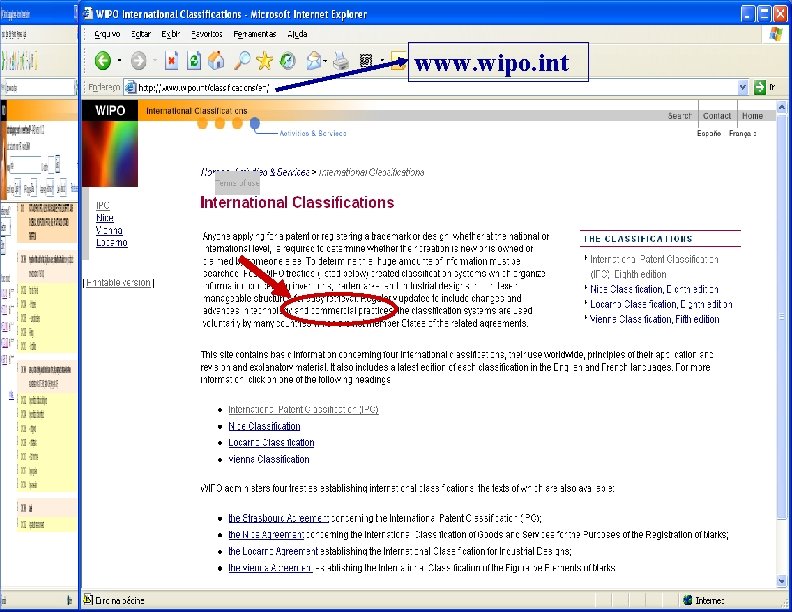This screenshot has height=612, width=792.
Task: Open the Exibir menu
Action: [x=171, y=34]
